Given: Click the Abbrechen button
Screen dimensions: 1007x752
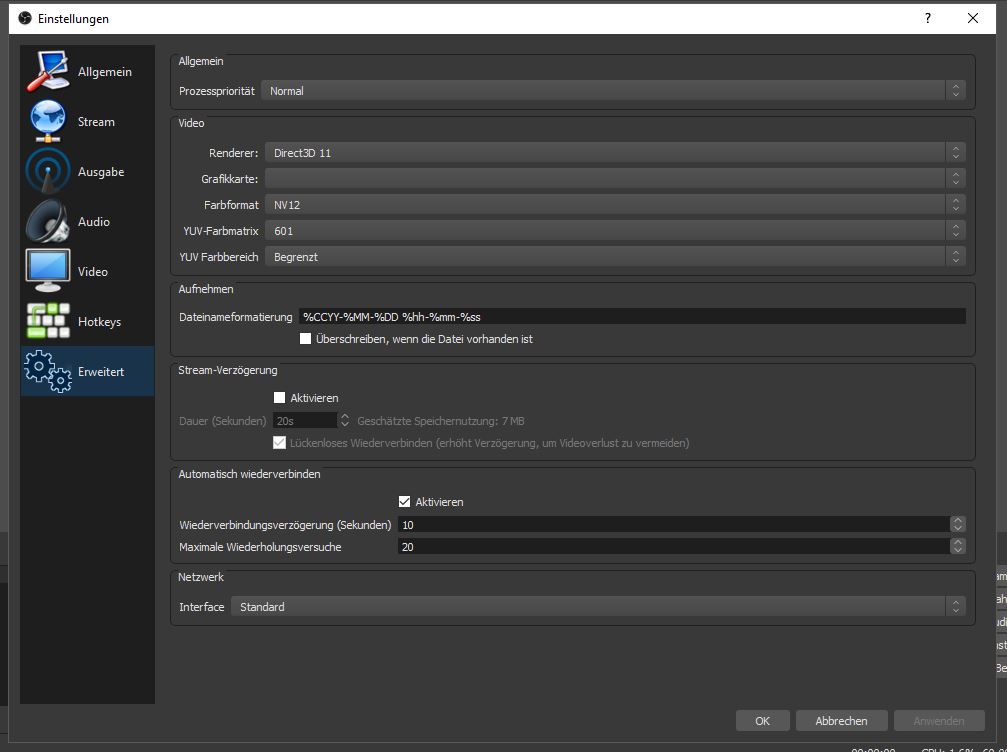Looking at the screenshot, I should [840, 721].
